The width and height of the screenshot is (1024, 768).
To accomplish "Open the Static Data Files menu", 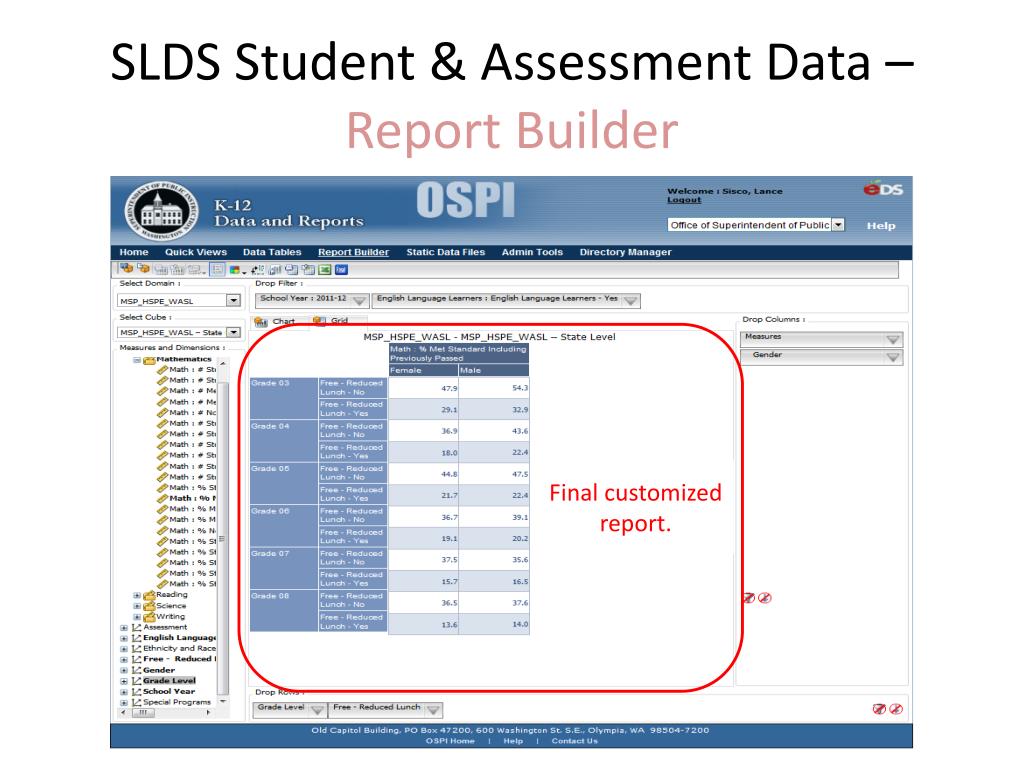I will point(446,252).
